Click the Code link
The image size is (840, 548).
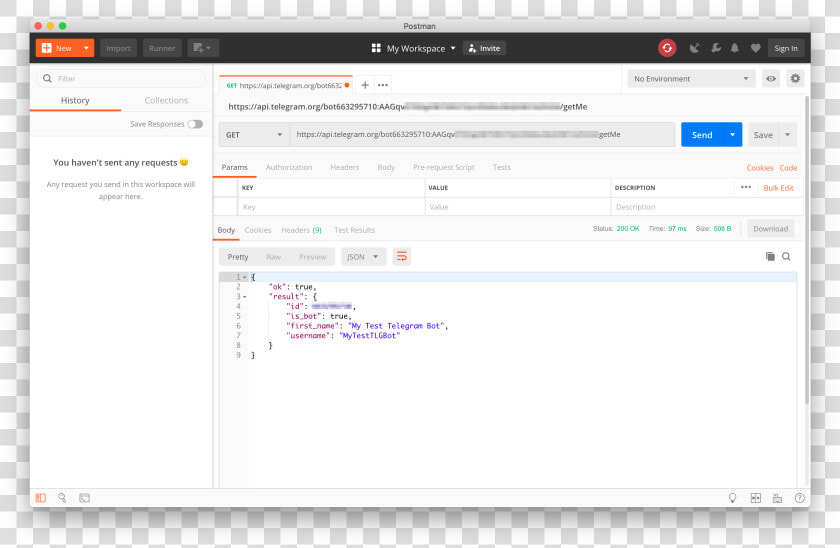click(788, 168)
